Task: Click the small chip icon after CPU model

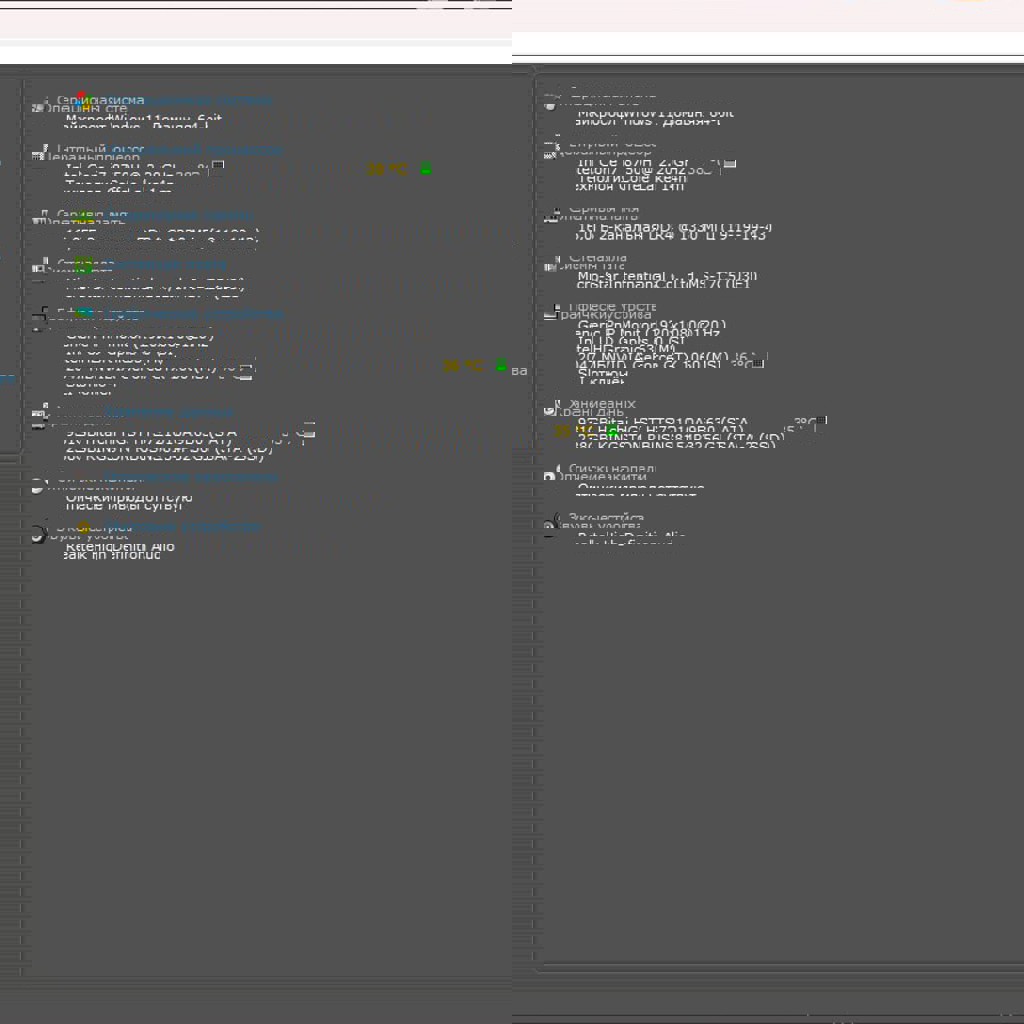Action: pos(217,167)
